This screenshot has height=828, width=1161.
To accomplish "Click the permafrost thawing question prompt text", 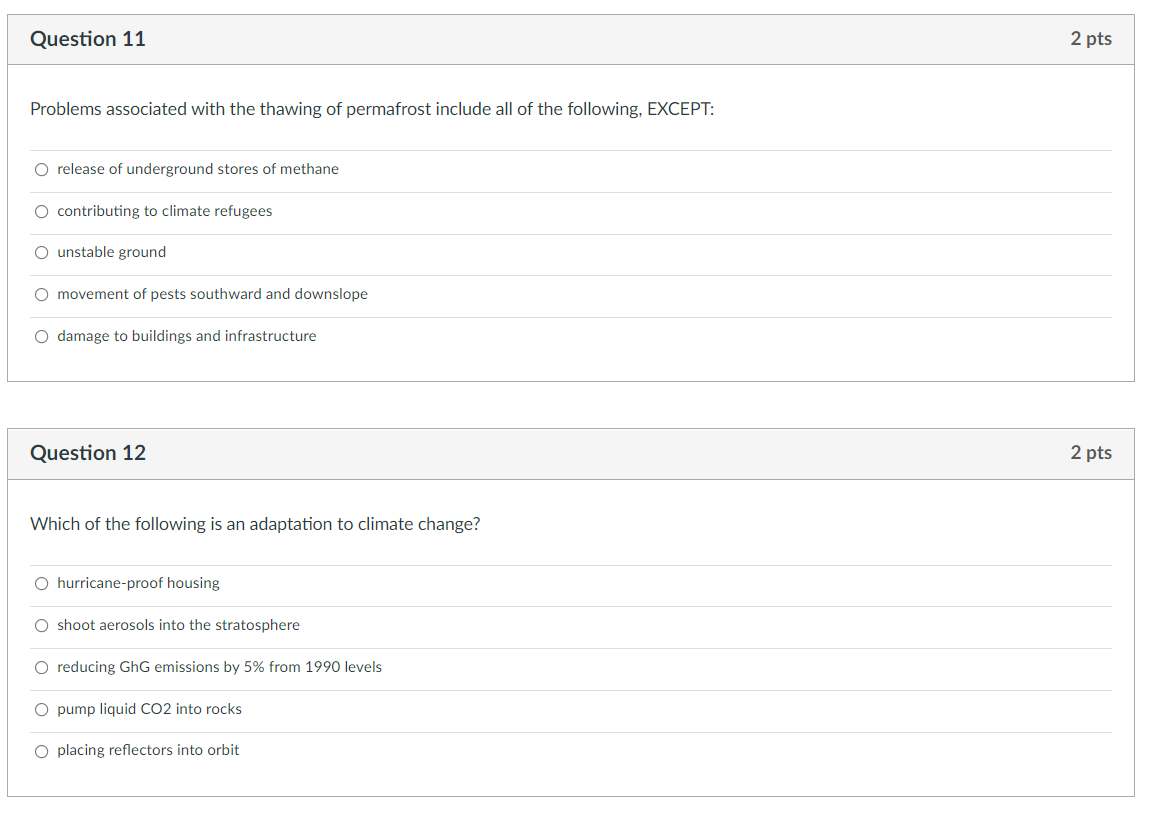I will coord(372,110).
